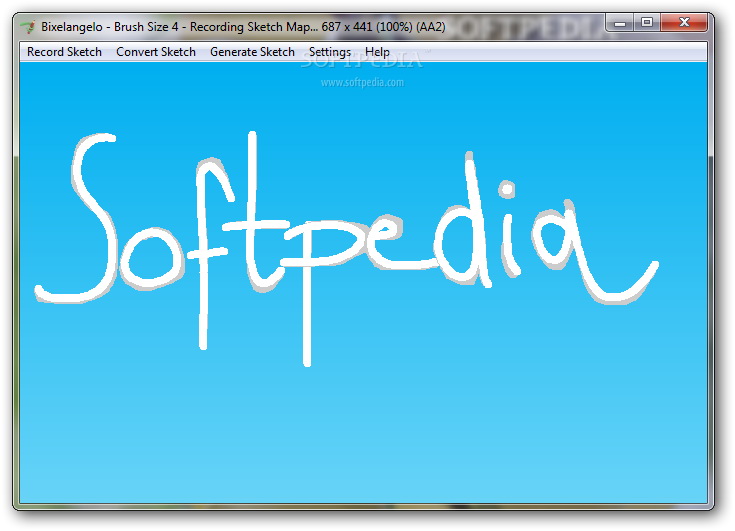Open the Generate Sketch menu
This screenshot has height=531, width=735.
tap(252, 52)
